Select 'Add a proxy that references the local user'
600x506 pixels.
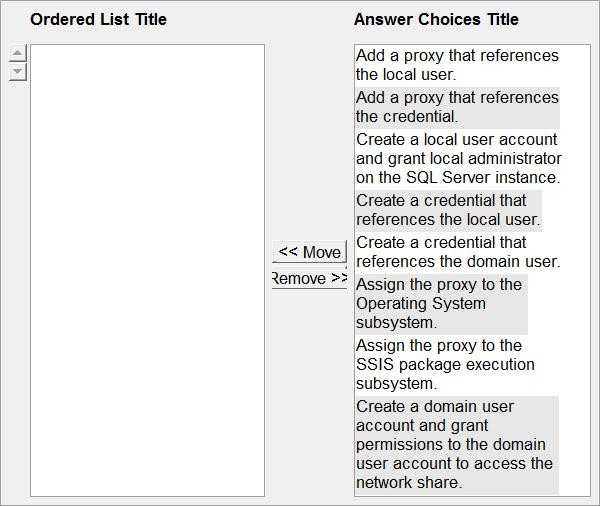click(457, 65)
